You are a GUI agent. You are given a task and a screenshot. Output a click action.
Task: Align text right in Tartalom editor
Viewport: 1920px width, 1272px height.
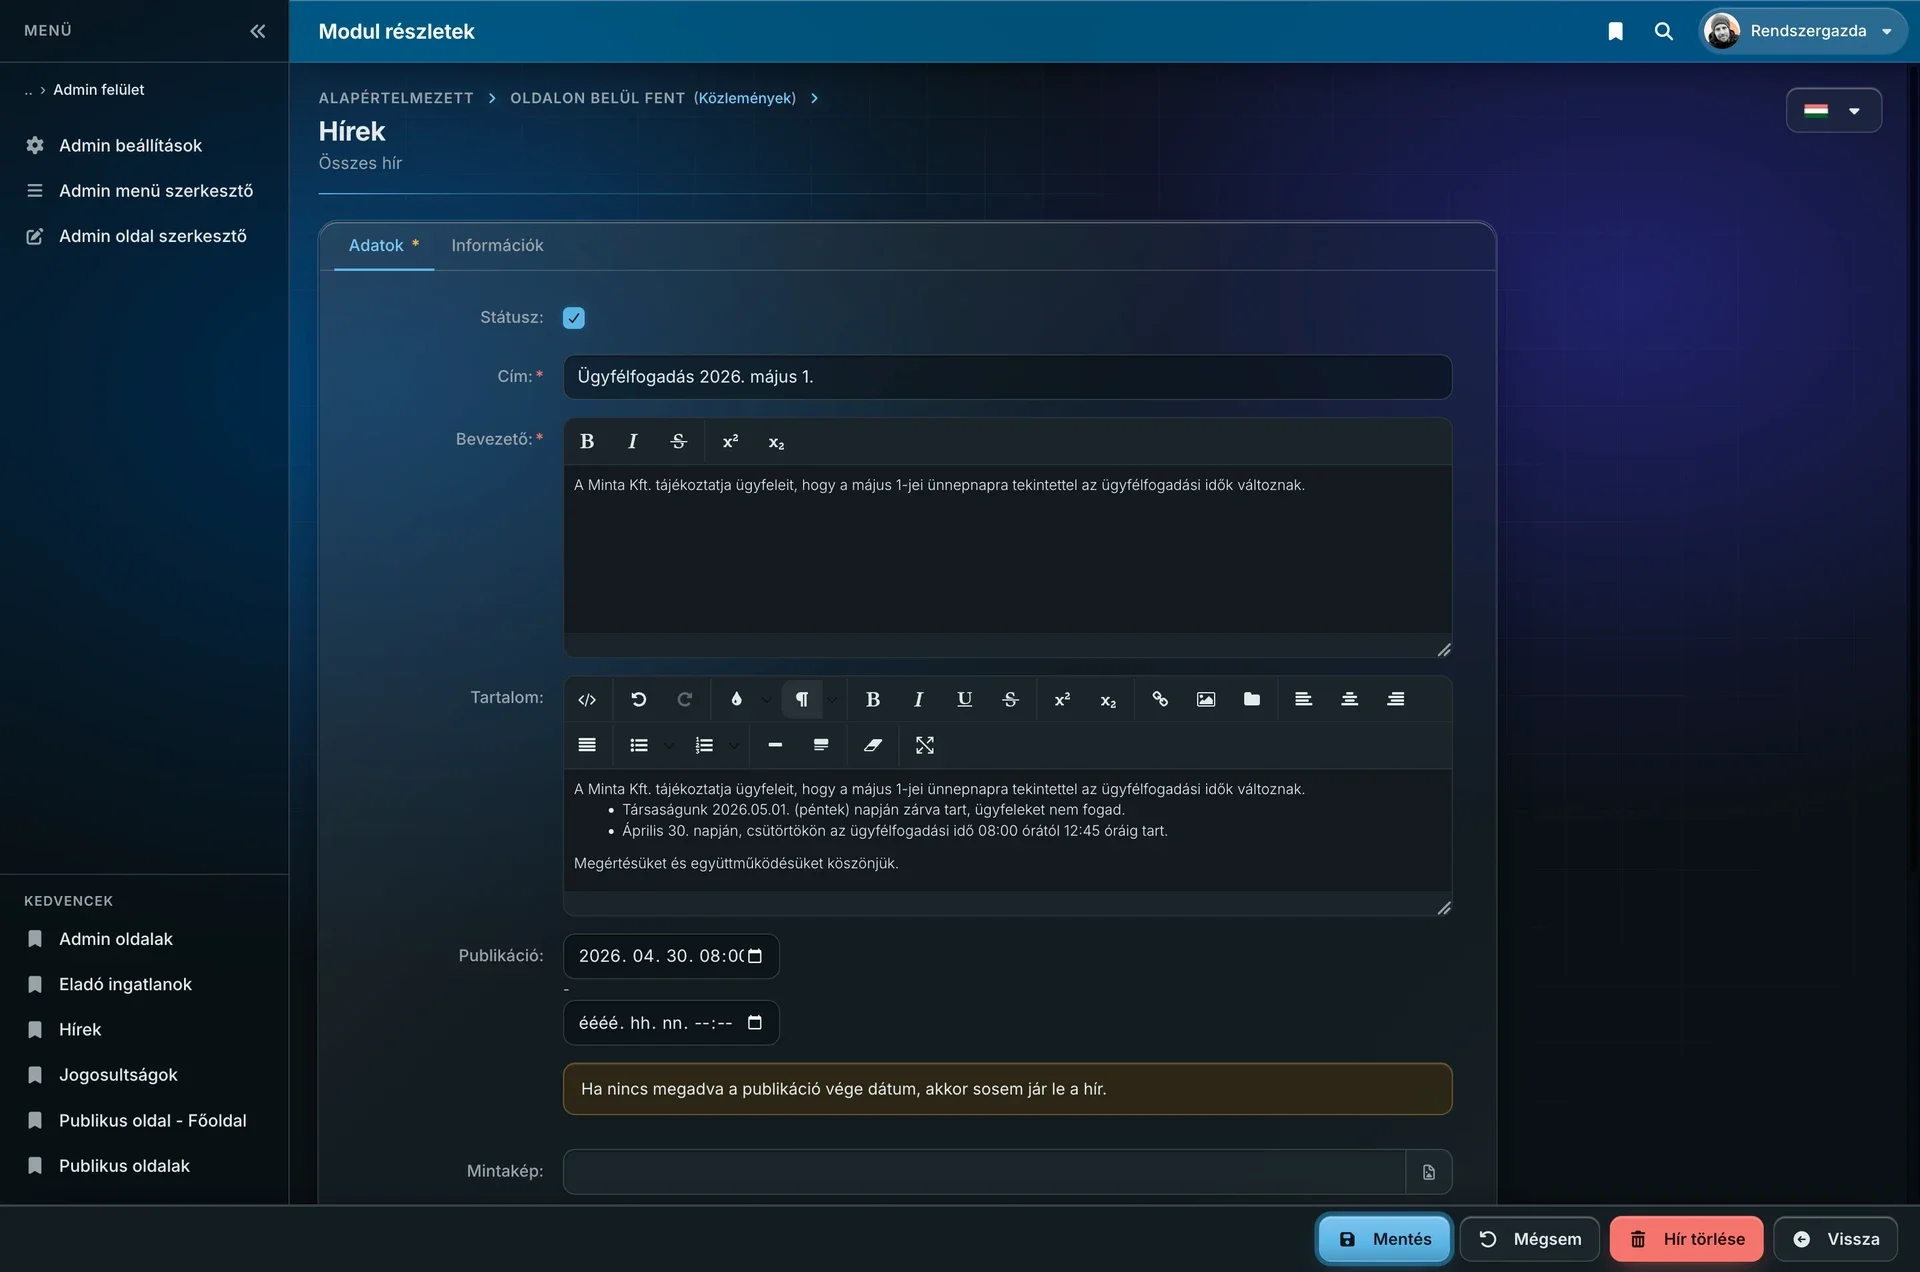click(x=1395, y=700)
